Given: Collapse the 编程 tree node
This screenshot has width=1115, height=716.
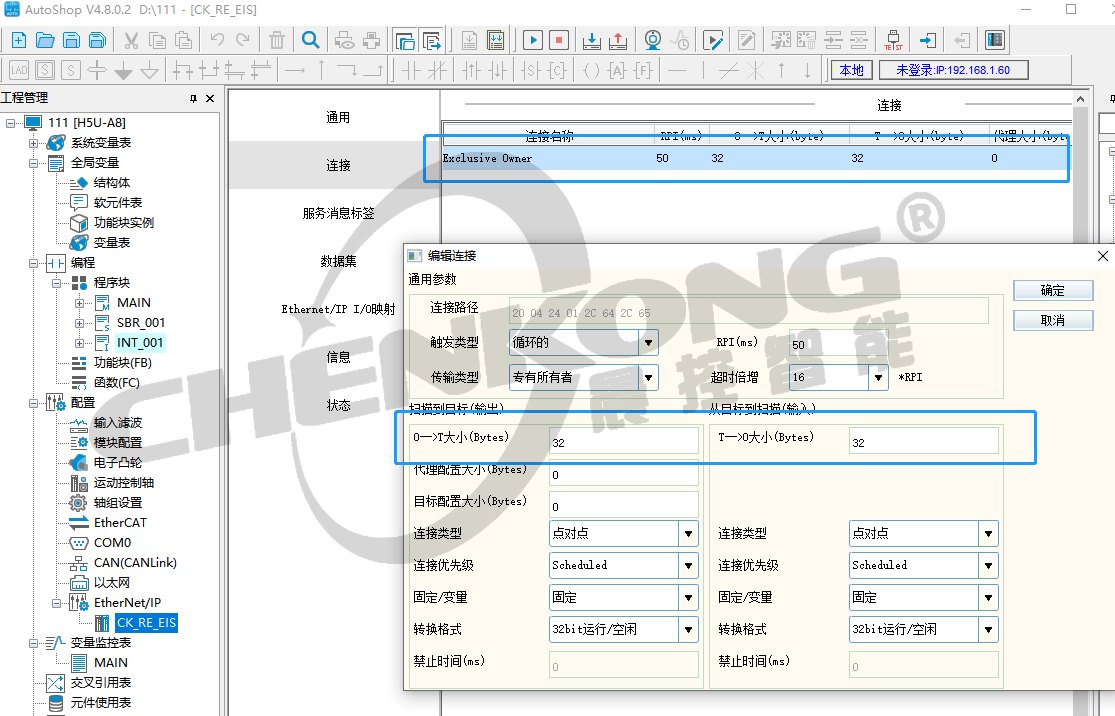Looking at the screenshot, I should 33,263.
